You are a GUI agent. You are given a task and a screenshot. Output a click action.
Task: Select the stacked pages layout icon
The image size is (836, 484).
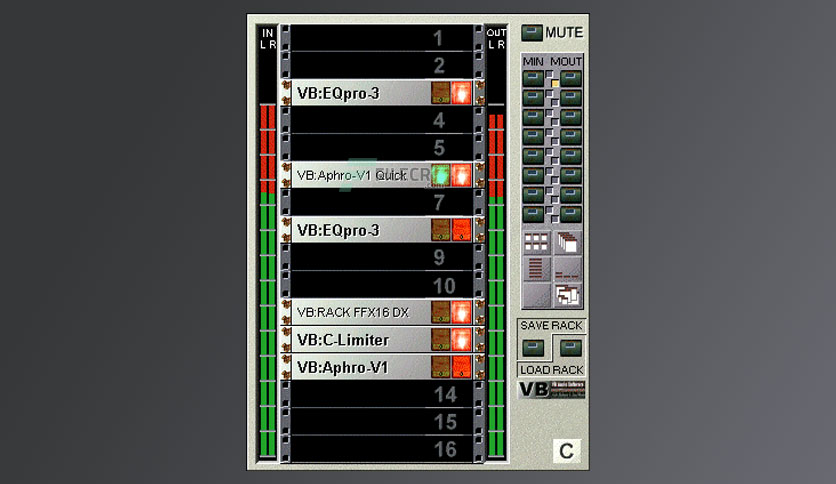coord(567,243)
